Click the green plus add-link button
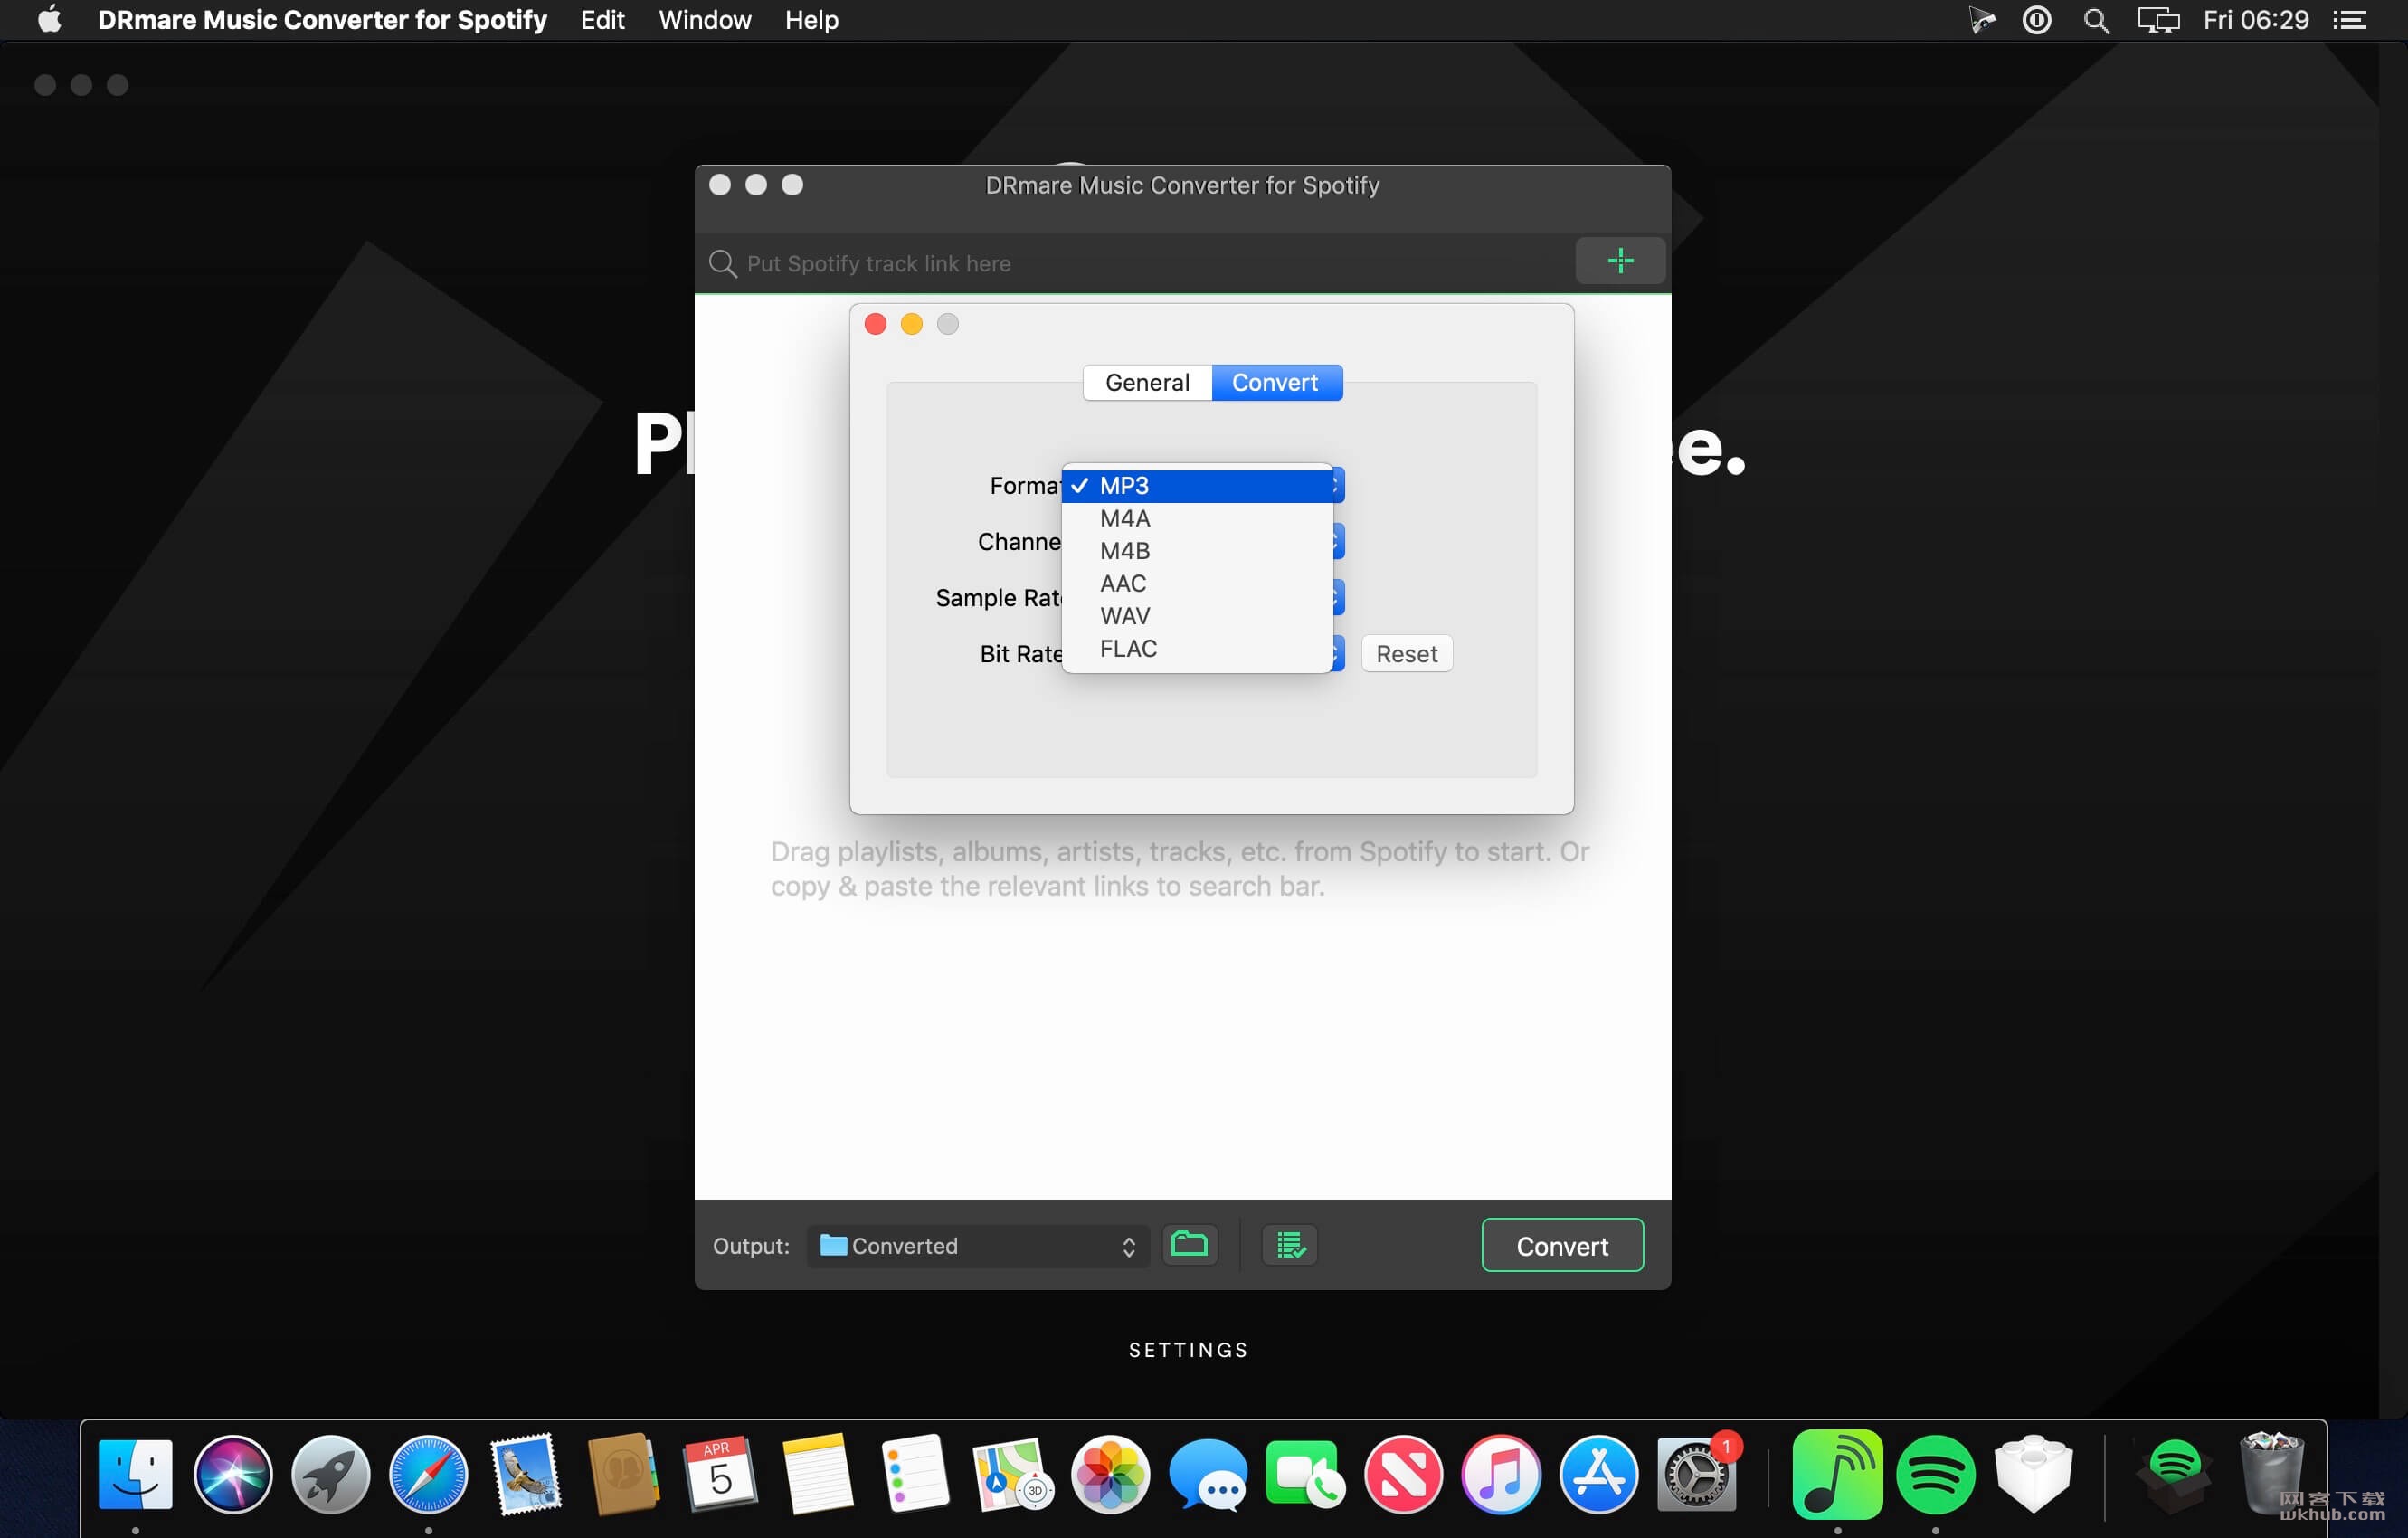This screenshot has width=2408, height=1538. (1620, 261)
